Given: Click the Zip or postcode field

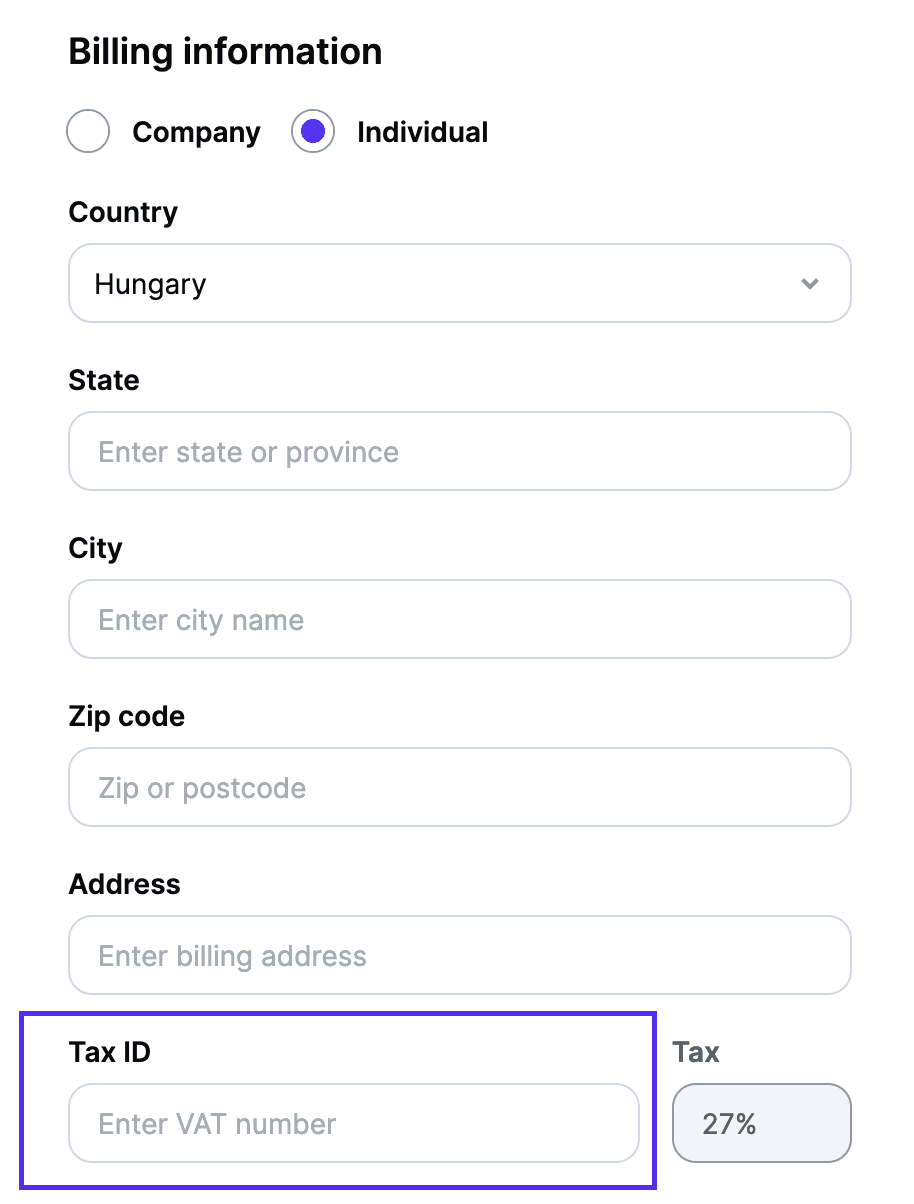Looking at the screenshot, I should tap(459, 787).
